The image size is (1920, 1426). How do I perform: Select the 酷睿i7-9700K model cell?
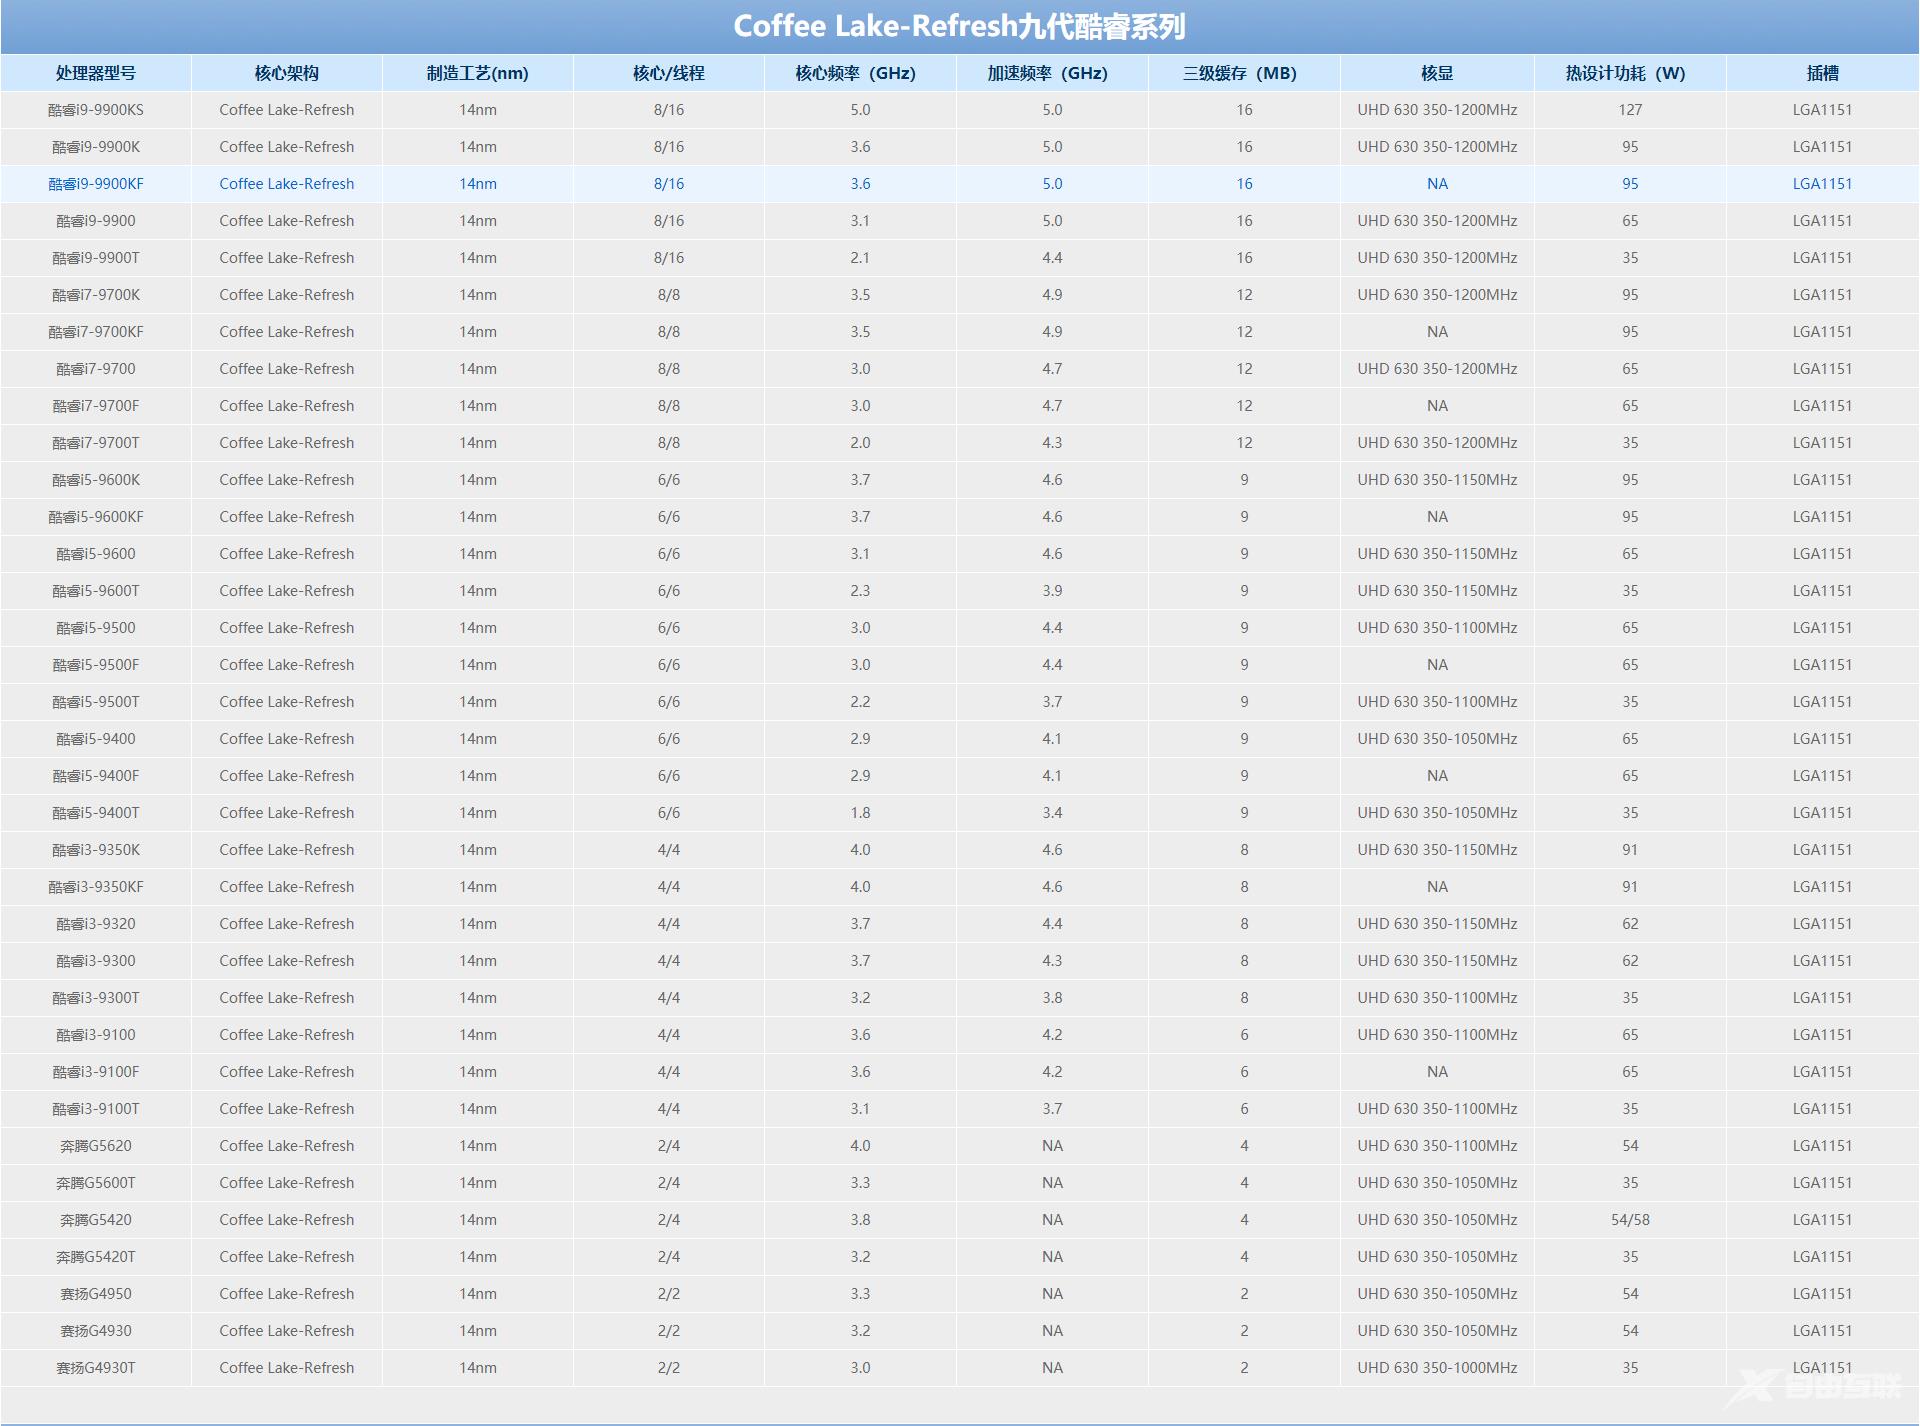pyautogui.click(x=96, y=295)
